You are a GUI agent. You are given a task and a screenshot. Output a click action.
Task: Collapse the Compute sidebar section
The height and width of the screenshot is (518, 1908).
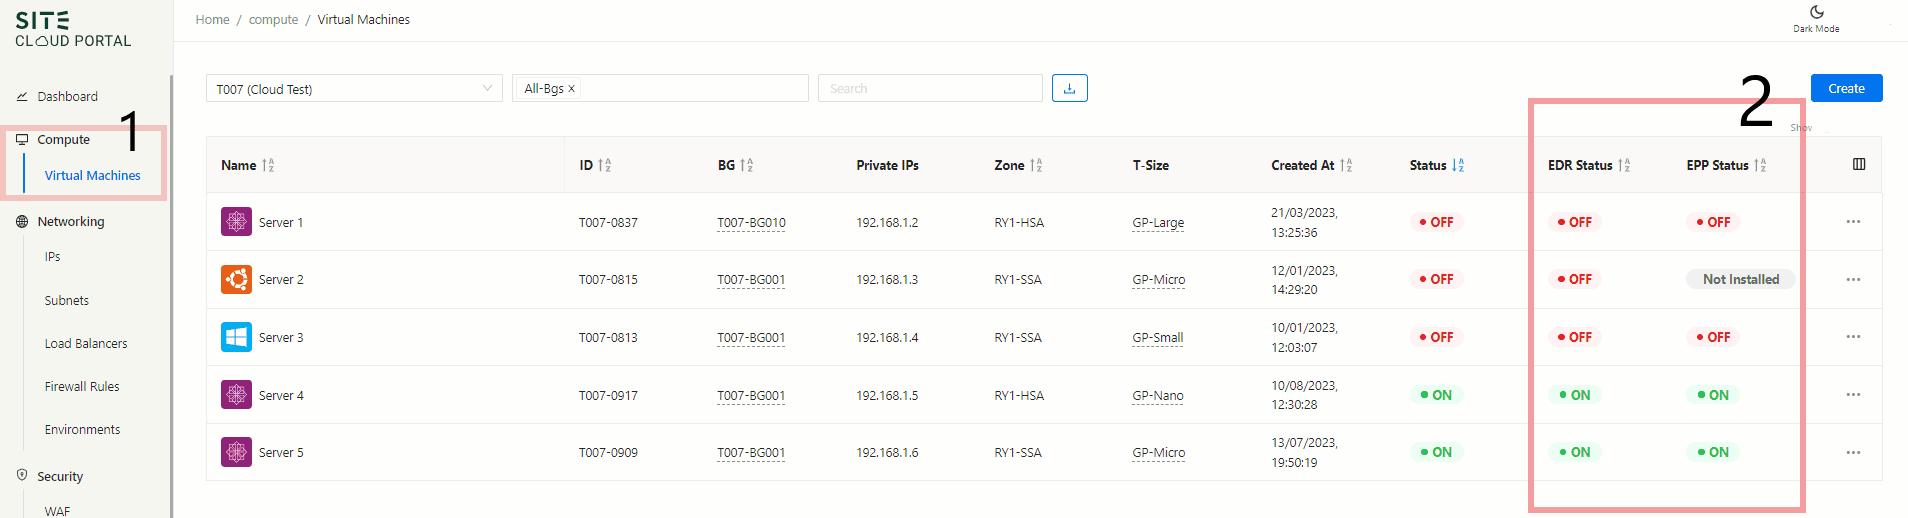click(63, 139)
